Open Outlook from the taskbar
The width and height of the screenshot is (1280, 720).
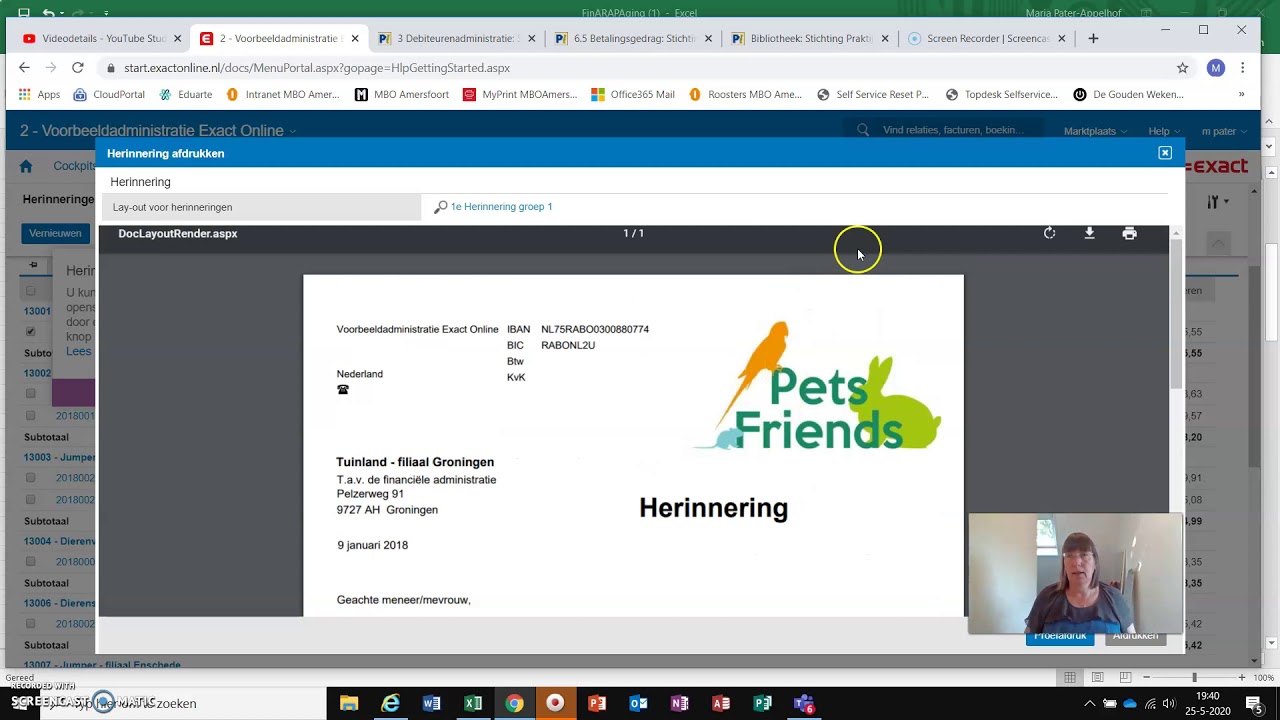point(638,703)
